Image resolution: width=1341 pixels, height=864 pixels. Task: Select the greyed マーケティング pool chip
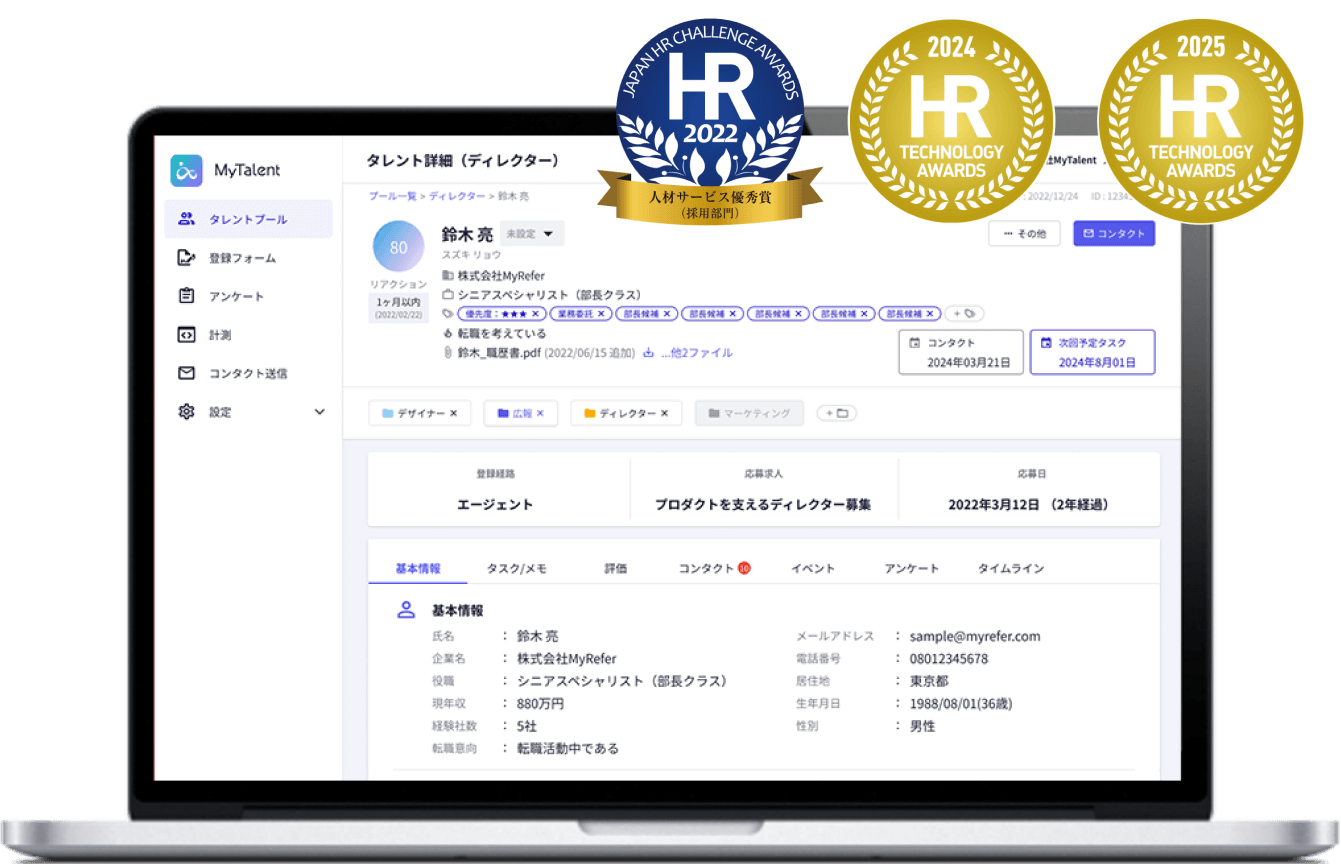(x=749, y=413)
